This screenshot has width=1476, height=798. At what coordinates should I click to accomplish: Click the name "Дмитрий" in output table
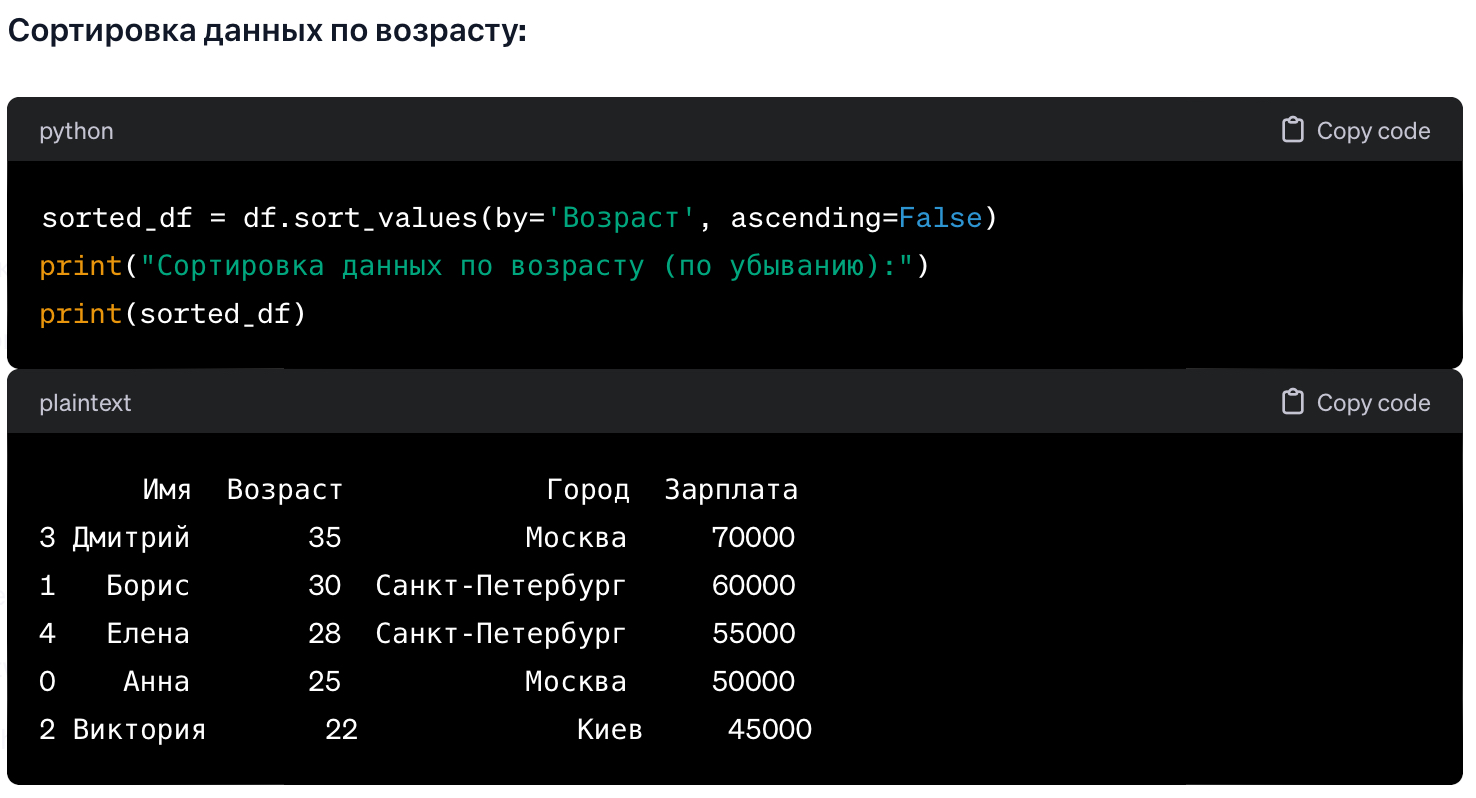coord(131,538)
